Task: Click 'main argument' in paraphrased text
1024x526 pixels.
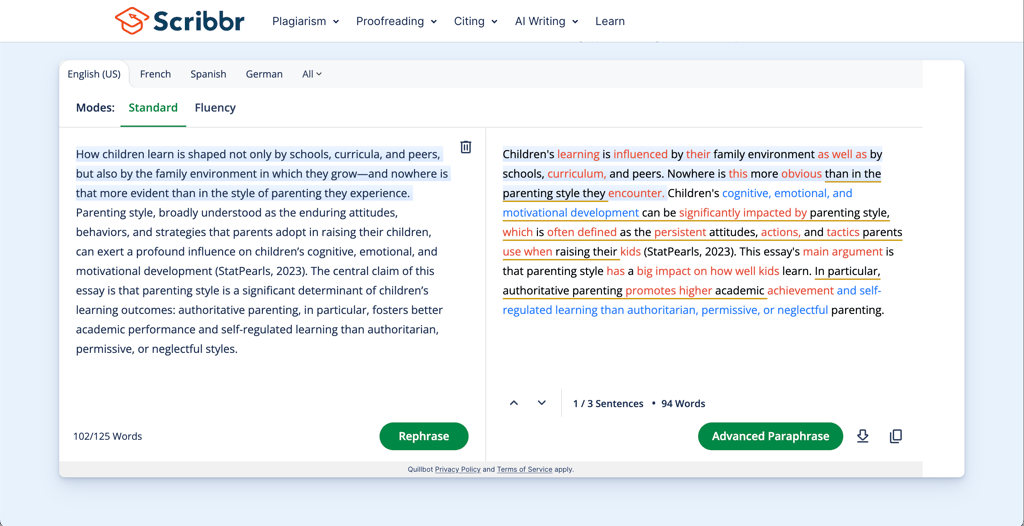Action: [842, 252]
